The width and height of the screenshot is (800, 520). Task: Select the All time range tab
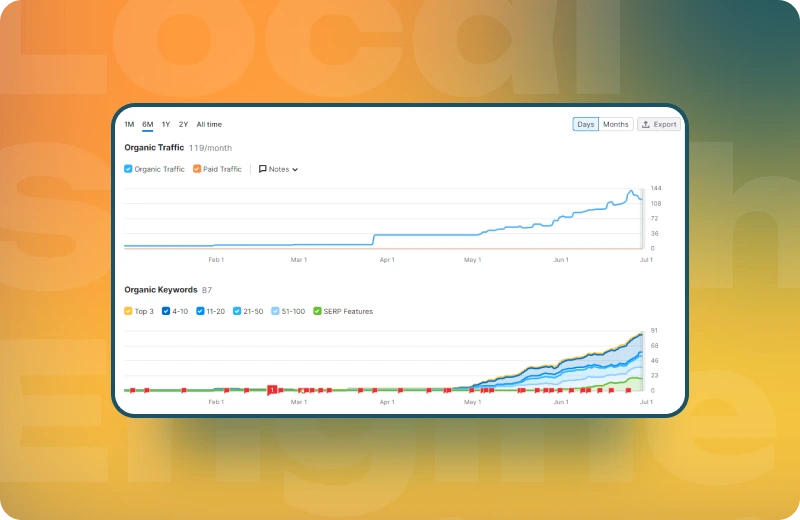tap(209, 124)
